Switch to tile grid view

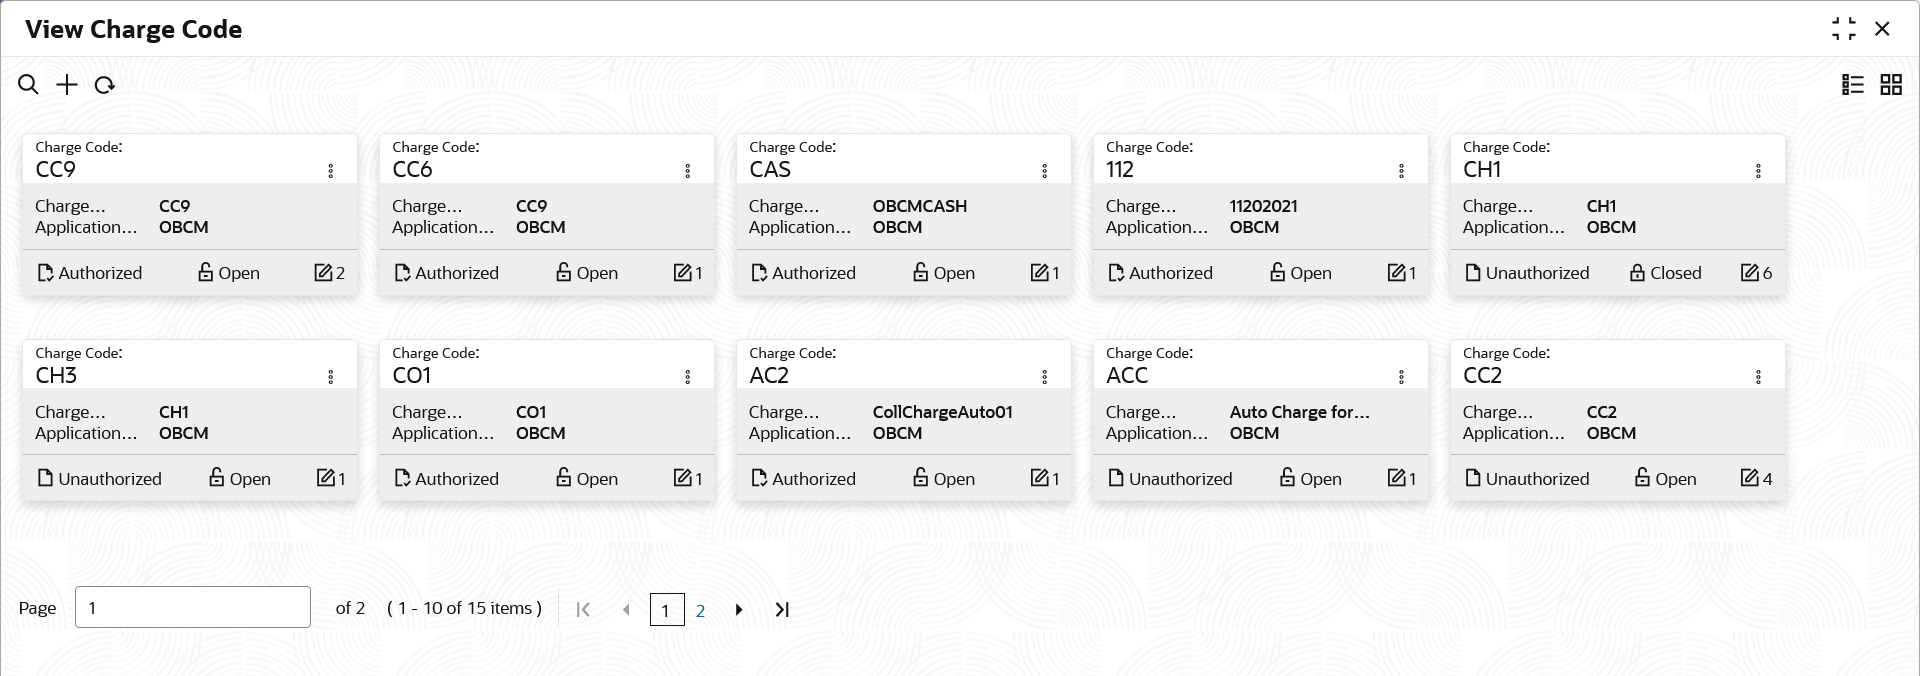pos(1890,85)
